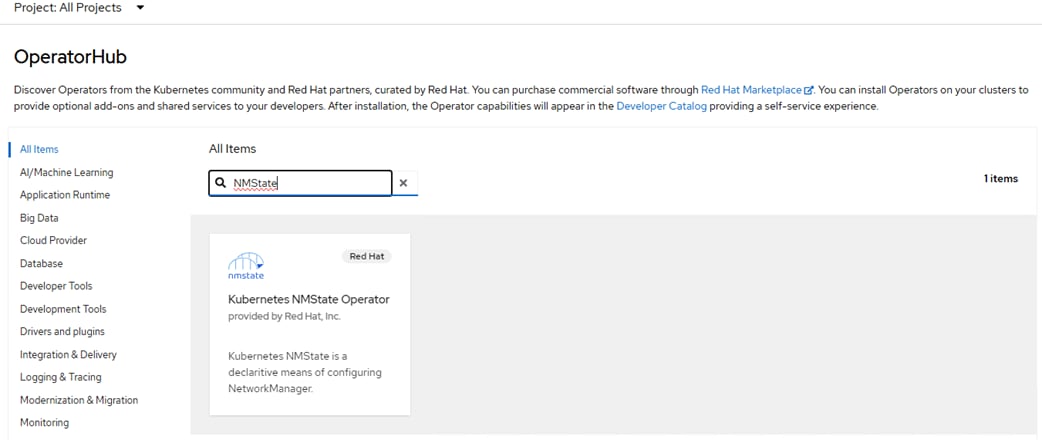Click the external link icon after Marketplace
Screen dimensions: 1042x440
coord(809,90)
